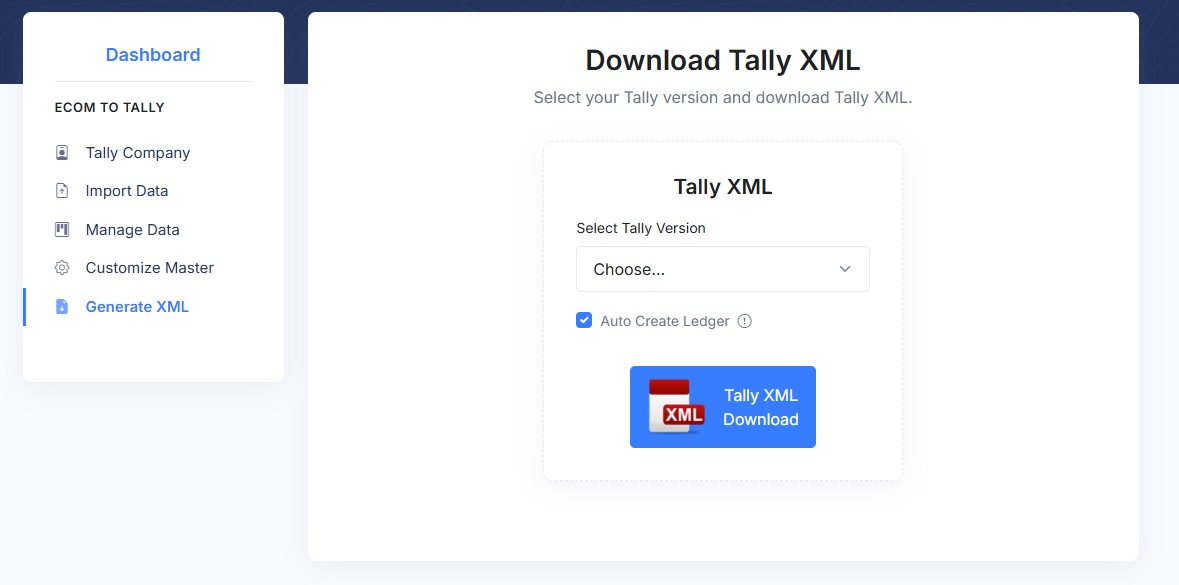
Task: Click the Generate XML file icon
Action: 62,307
